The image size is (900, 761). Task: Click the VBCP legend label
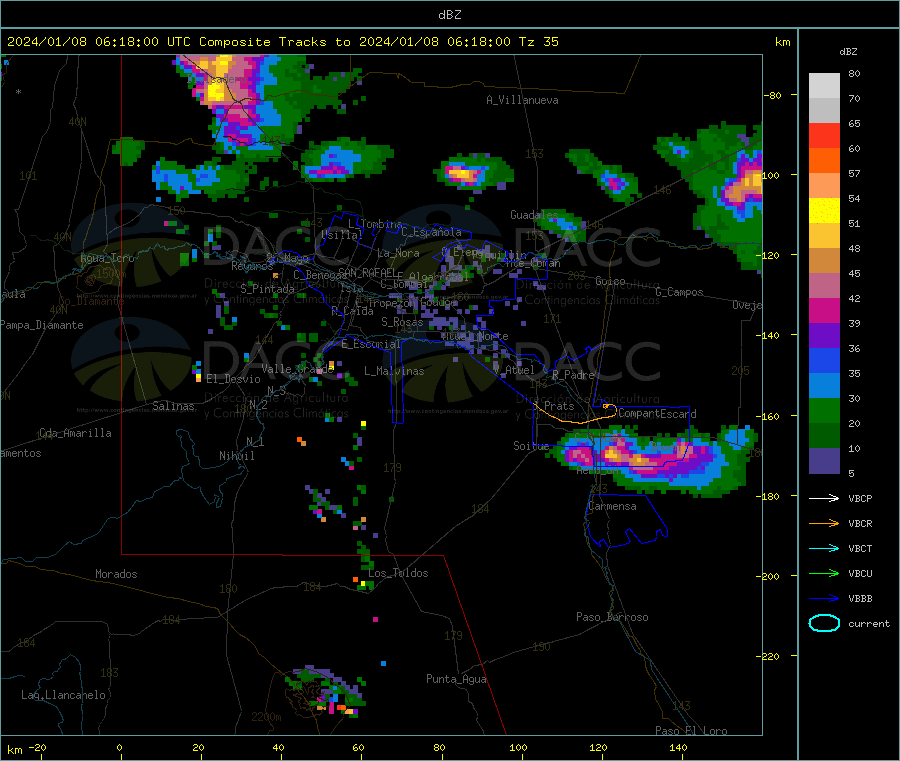[860, 498]
